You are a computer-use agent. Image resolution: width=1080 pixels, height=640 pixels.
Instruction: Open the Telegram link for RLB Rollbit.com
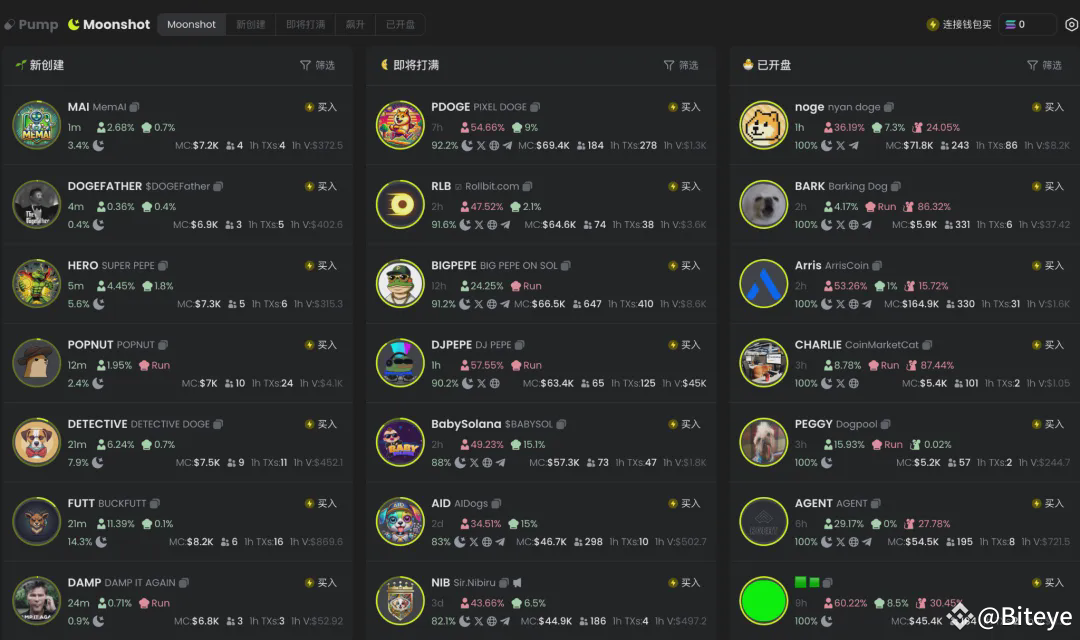[x=506, y=225]
